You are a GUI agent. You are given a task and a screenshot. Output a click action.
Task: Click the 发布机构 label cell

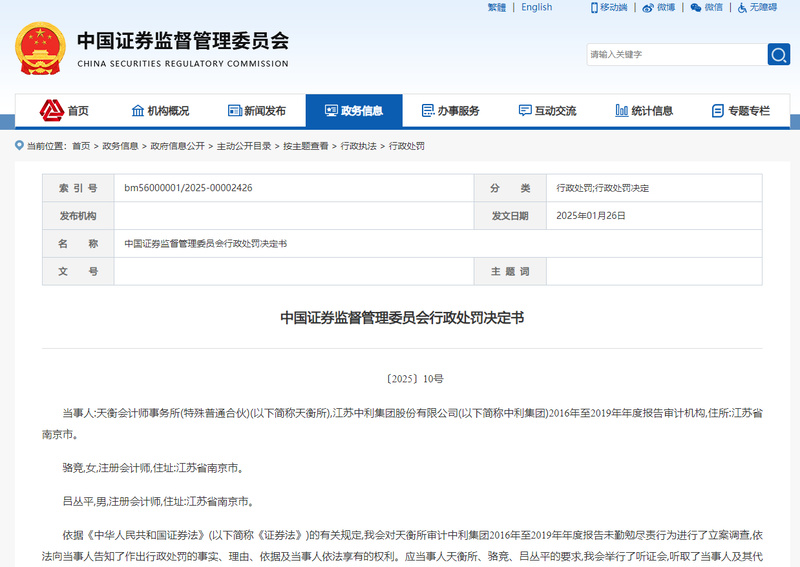tap(78, 215)
